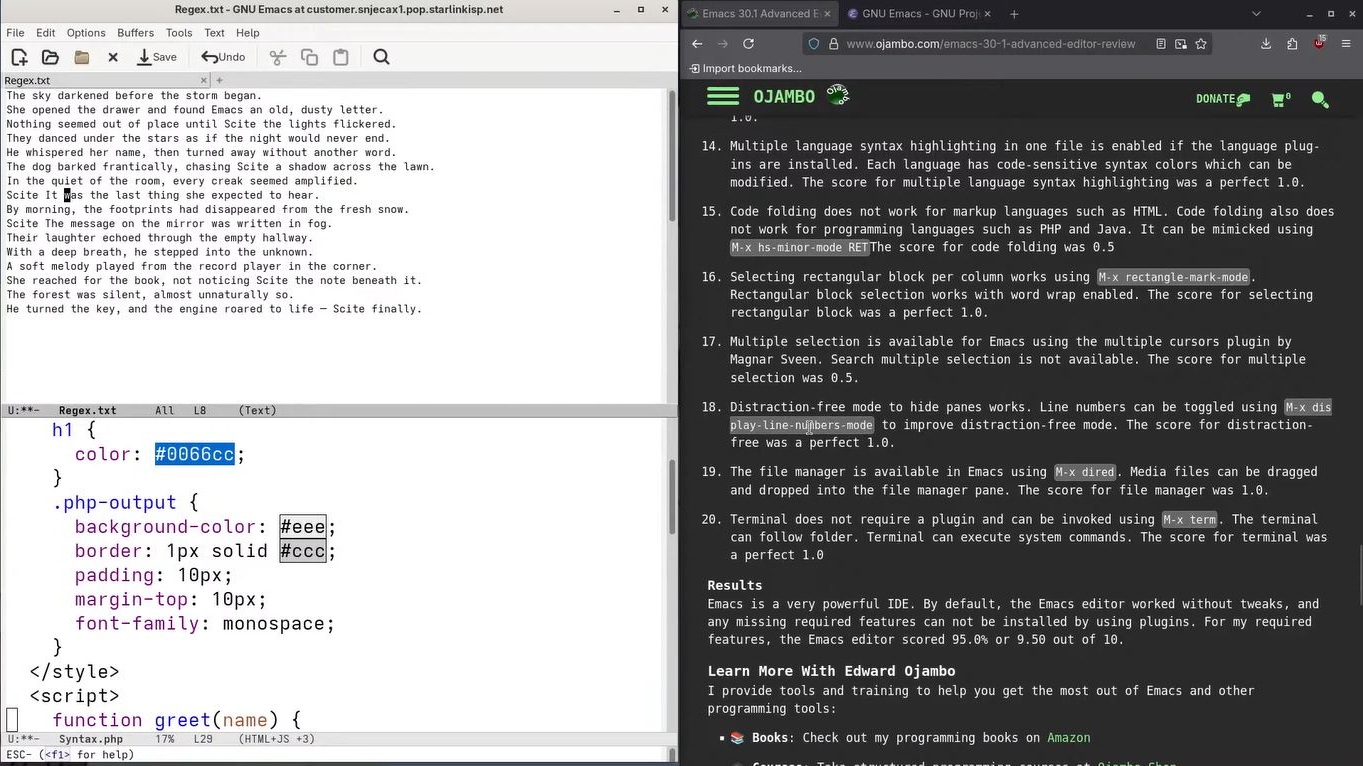Click the Undo button in Emacs toolbar
This screenshot has width=1363, height=766.
tap(223, 57)
